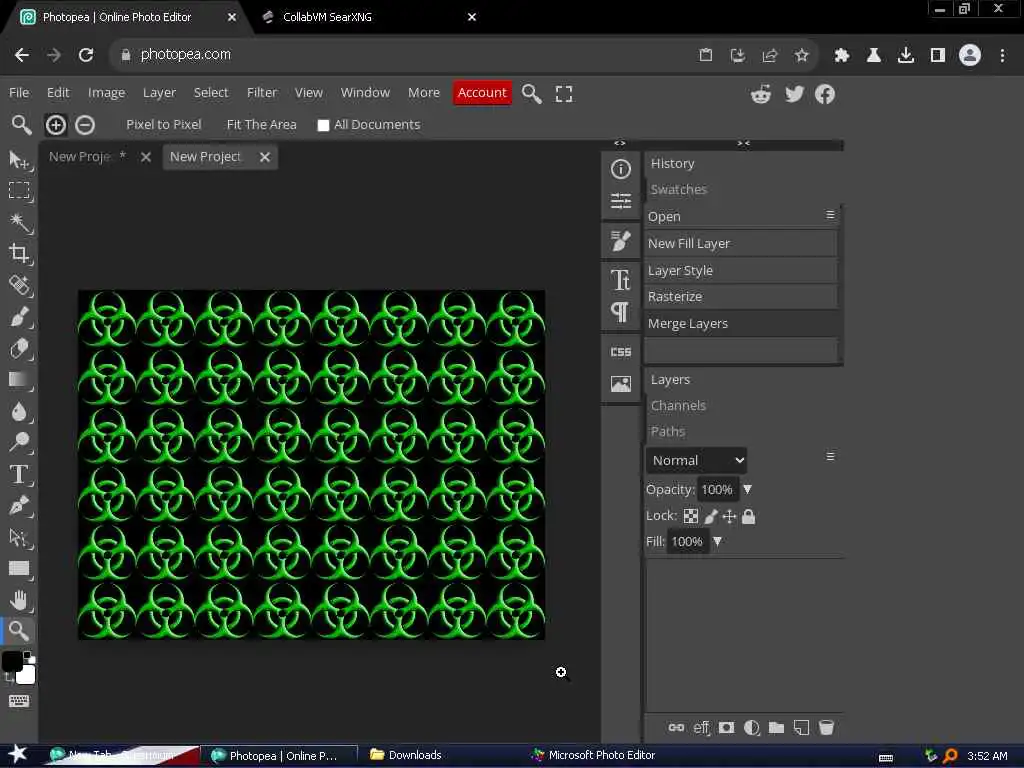This screenshot has width=1024, height=768.
Task: Click the red Account button
Action: tap(482, 93)
